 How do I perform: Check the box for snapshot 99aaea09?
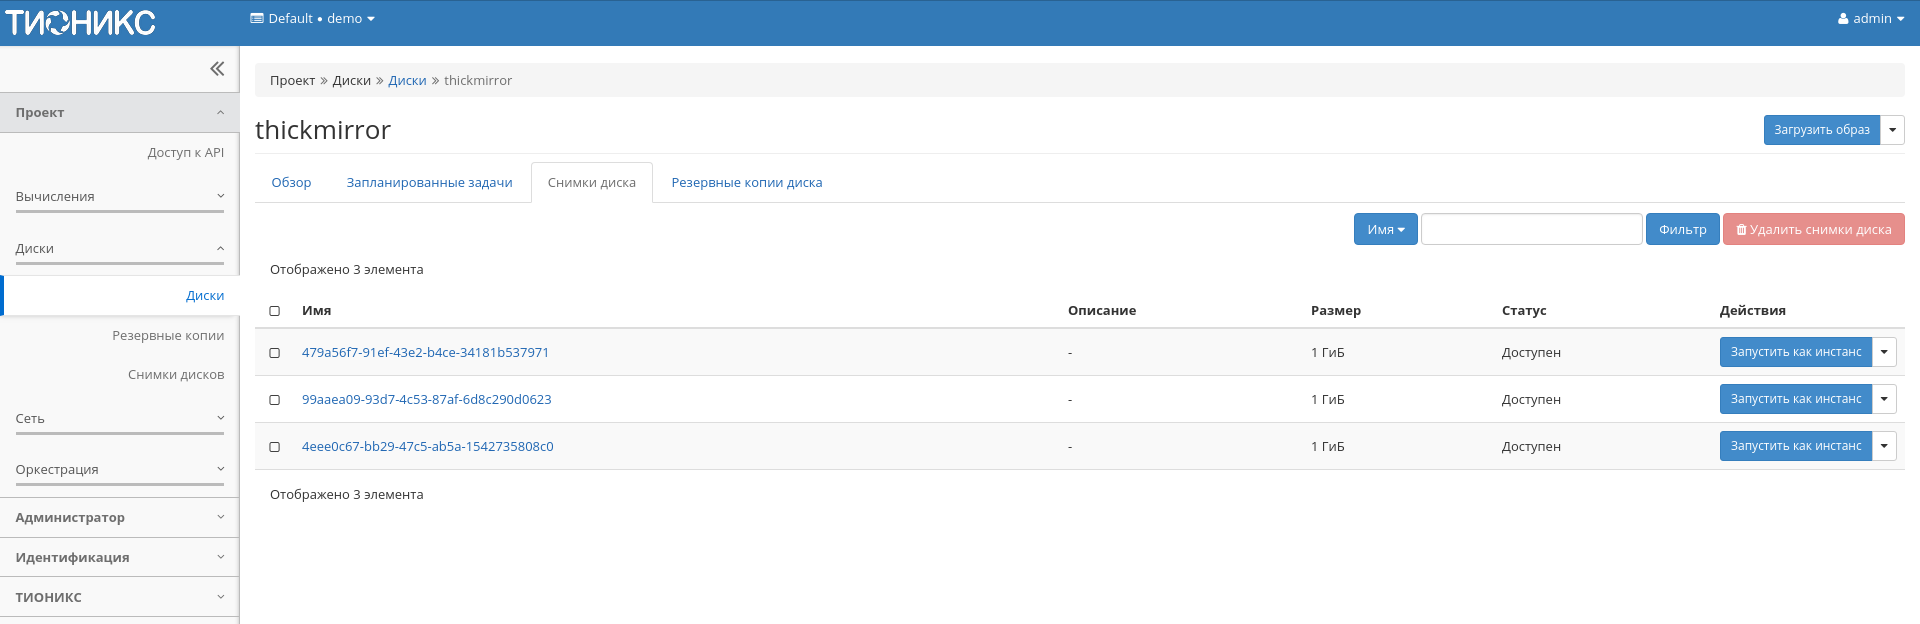coord(275,400)
